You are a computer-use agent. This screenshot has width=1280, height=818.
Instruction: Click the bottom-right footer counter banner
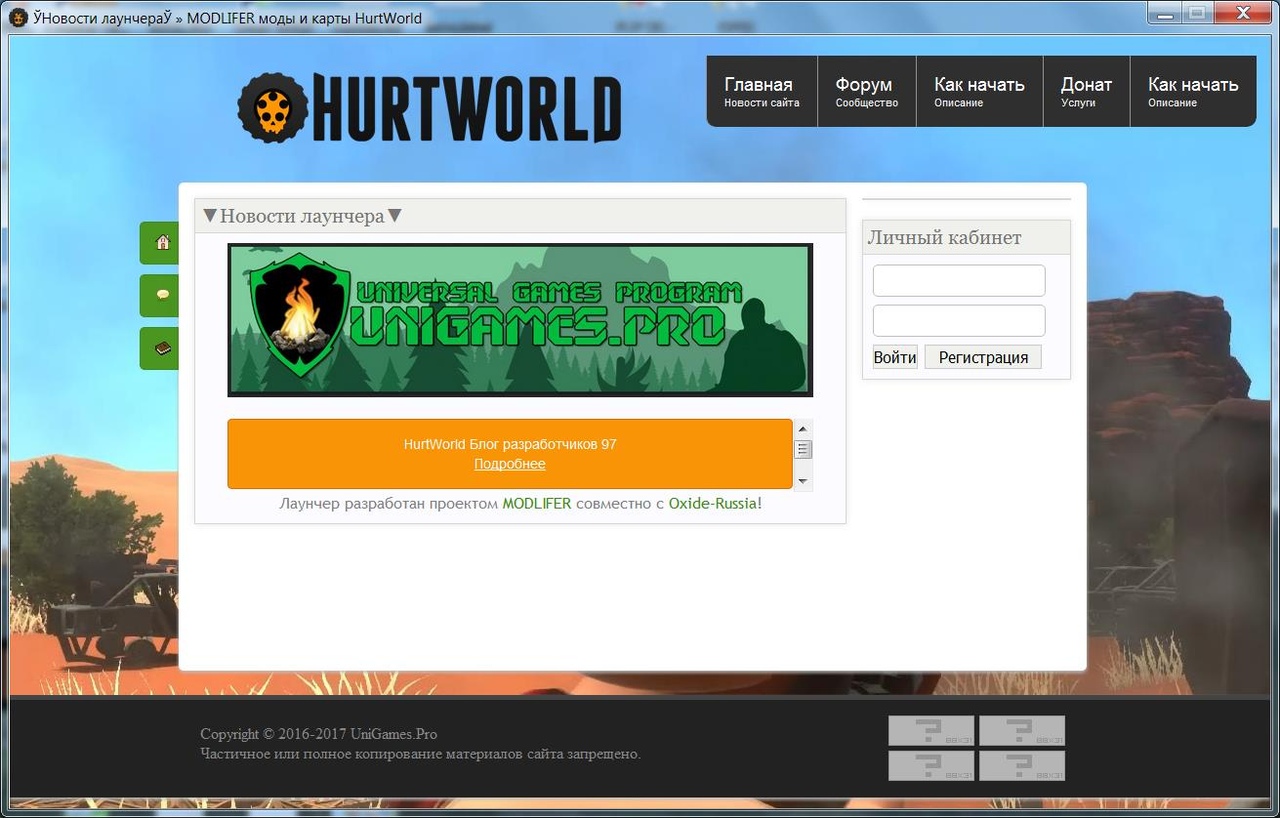pyautogui.click(x=1022, y=766)
